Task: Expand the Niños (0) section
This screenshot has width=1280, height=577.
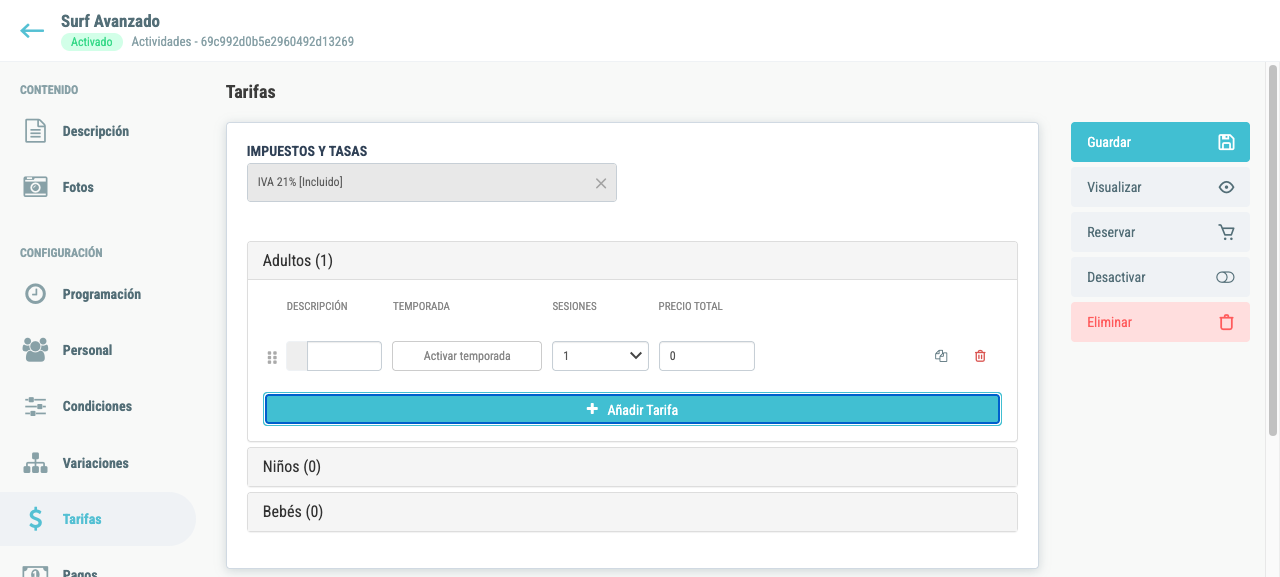Action: coord(632,467)
